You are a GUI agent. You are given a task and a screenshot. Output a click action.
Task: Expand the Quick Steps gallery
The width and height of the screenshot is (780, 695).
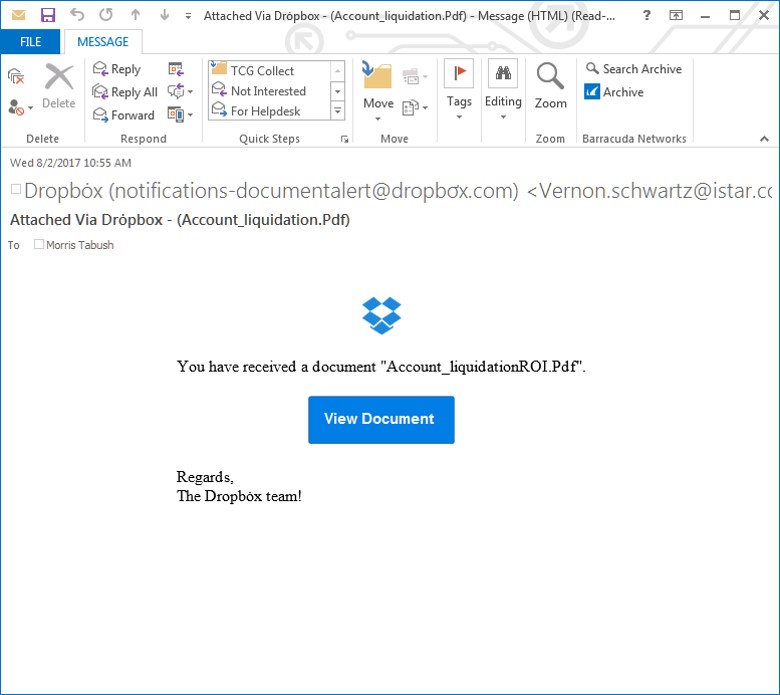tap(338, 111)
